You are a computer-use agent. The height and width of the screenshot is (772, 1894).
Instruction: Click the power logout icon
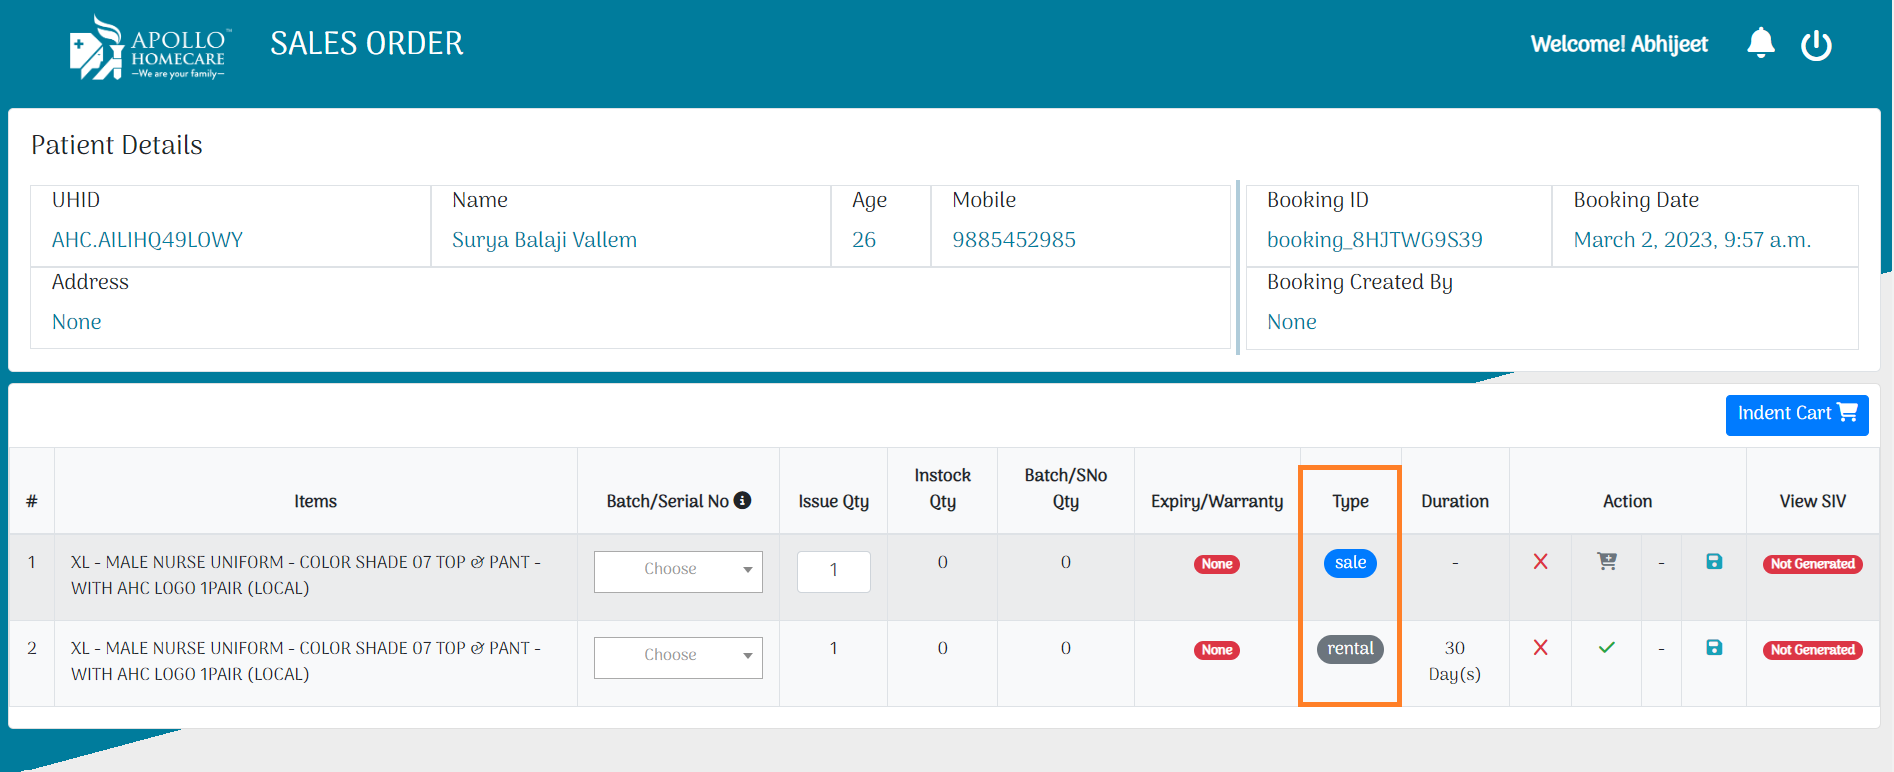1816,45
